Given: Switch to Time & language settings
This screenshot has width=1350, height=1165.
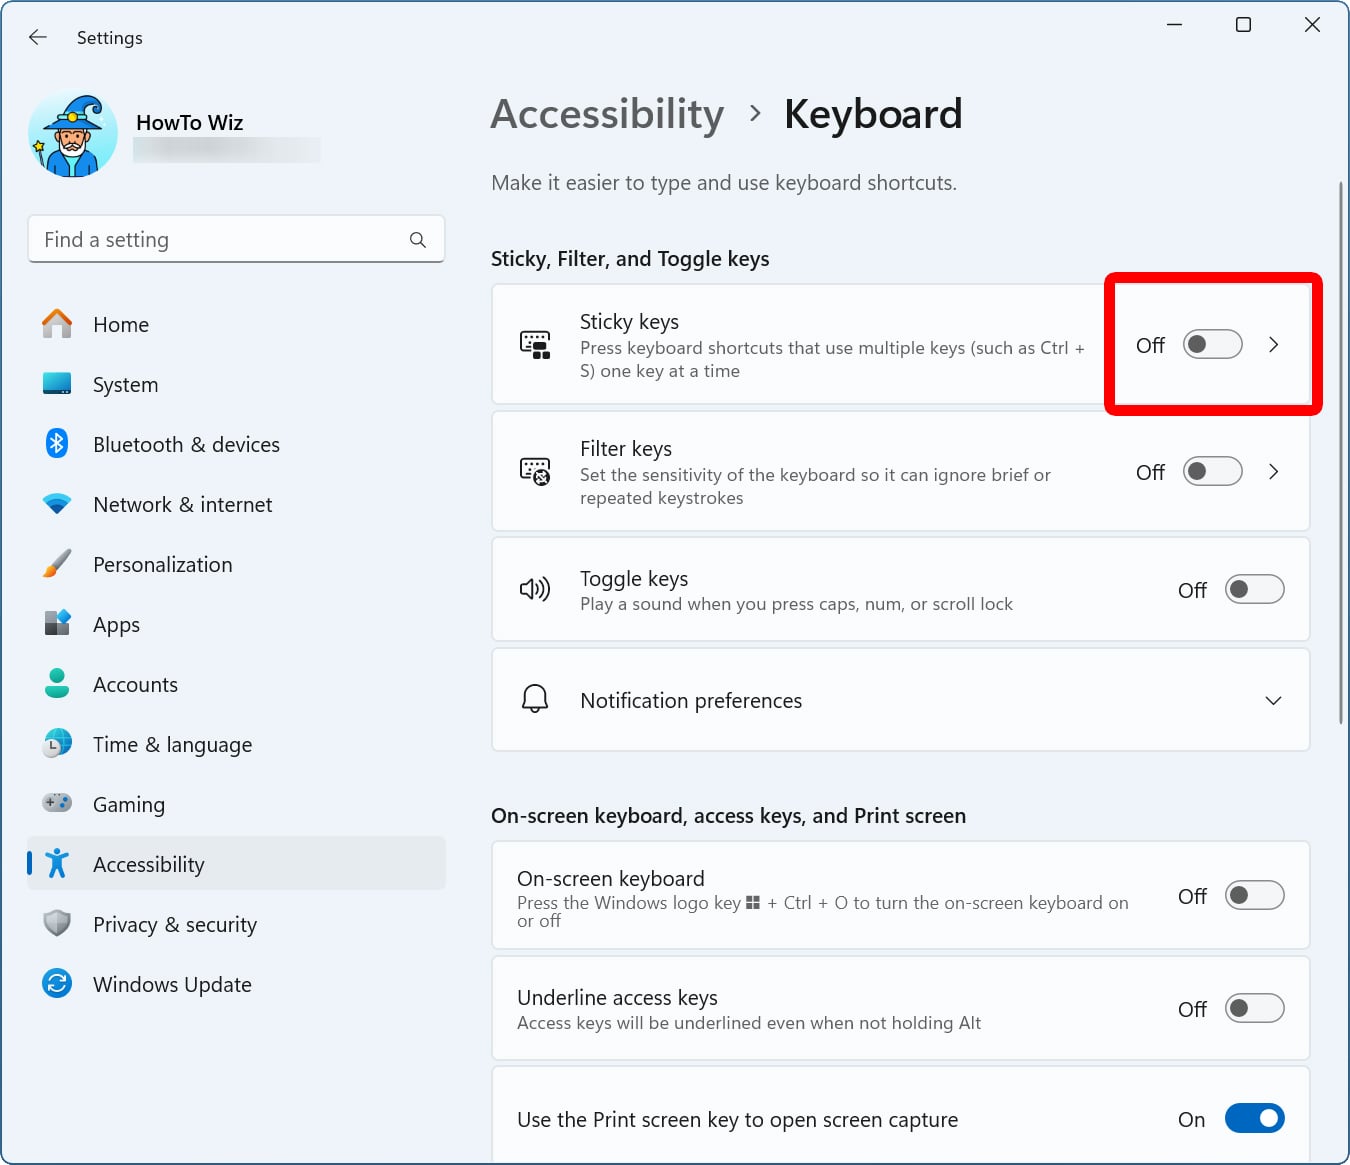Looking at the screenshot, I should [x=172, y=744].
